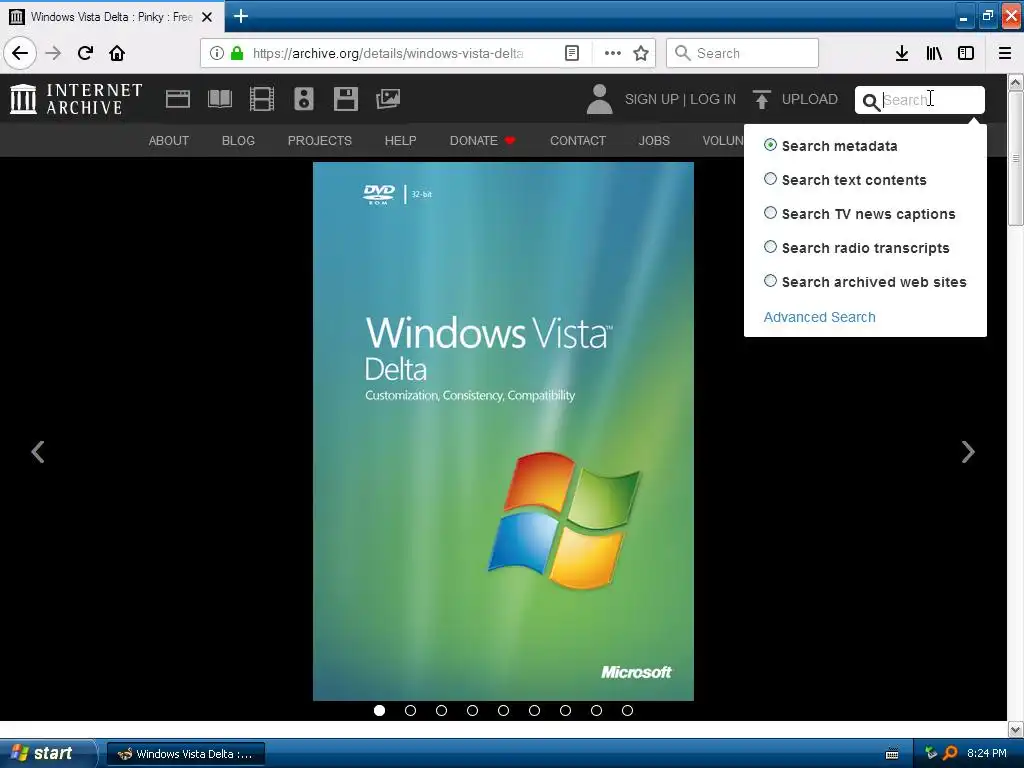Open the PROJECTS menu item
The width and height of the screenshot is (1024, 768).
click(x=320, y=140)
